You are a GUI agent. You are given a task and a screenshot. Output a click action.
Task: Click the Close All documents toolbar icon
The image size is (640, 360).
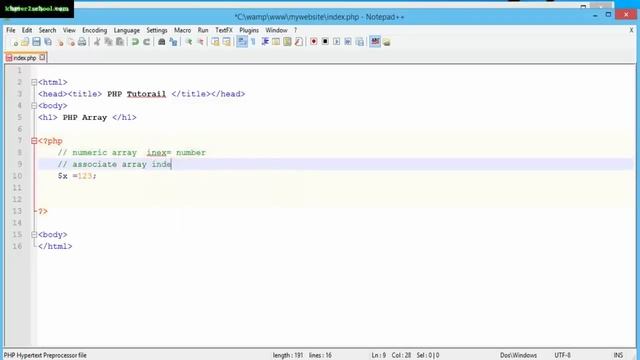[x=71, y=42]
